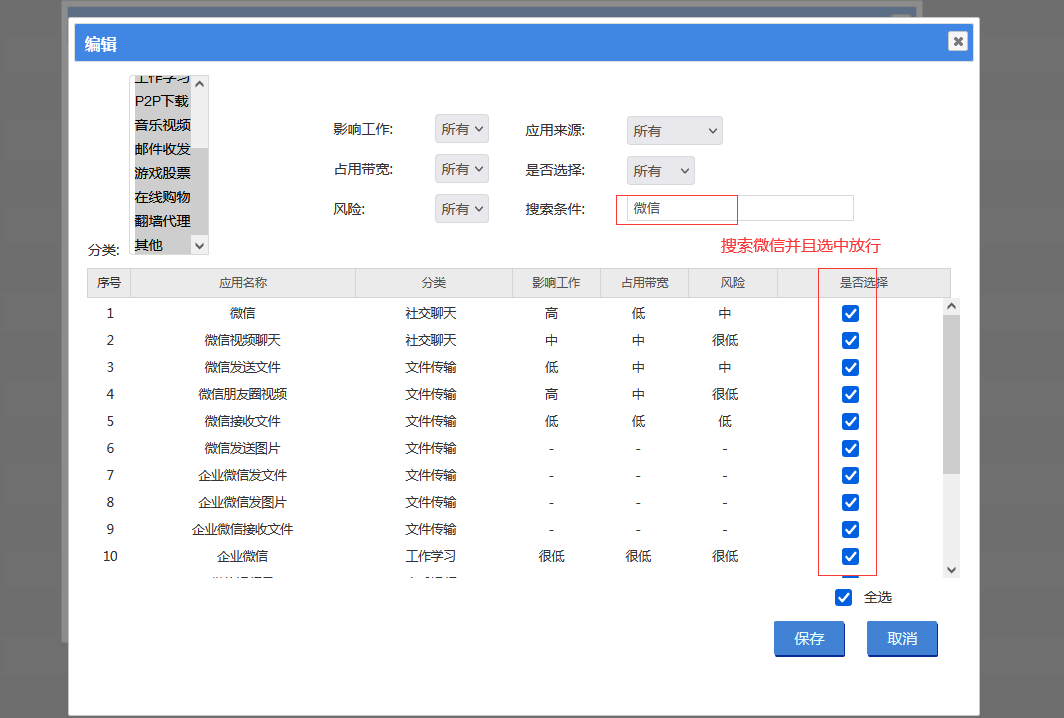The width and height of the screenshot is (1064, 718).
Task: Select 游戏股票 in category list
Action: [x=161, y=173]
